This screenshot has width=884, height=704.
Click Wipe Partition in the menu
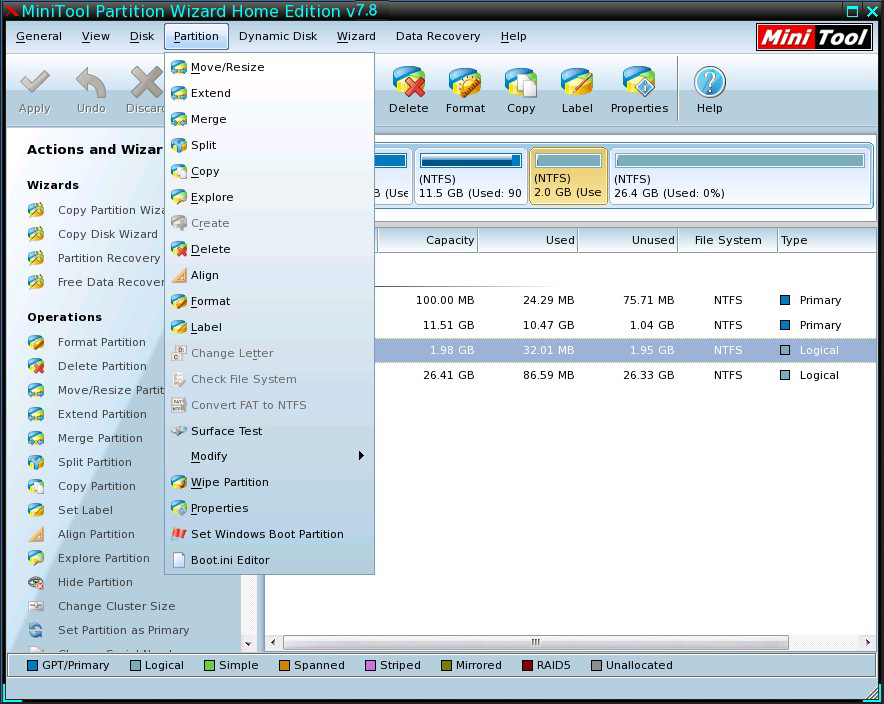pos(229,482)
